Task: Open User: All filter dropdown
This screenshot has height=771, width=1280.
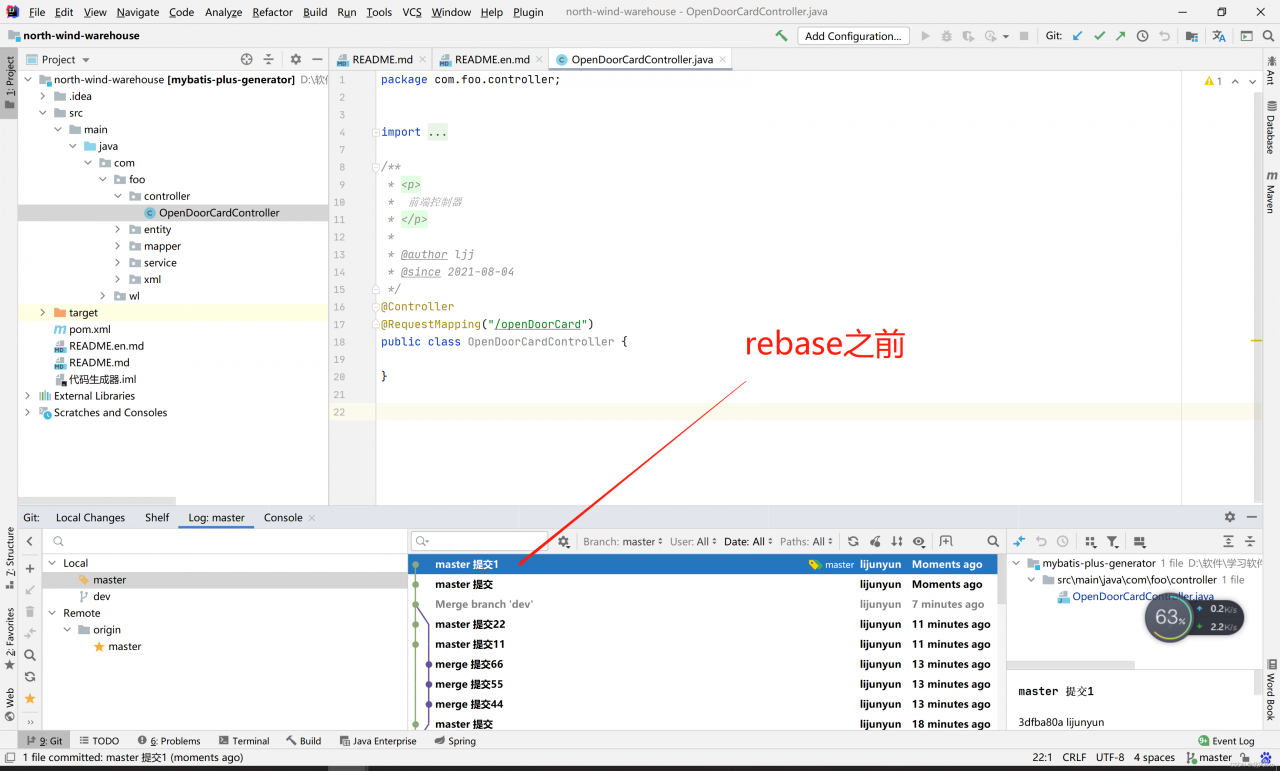Action: coord(693,541)
